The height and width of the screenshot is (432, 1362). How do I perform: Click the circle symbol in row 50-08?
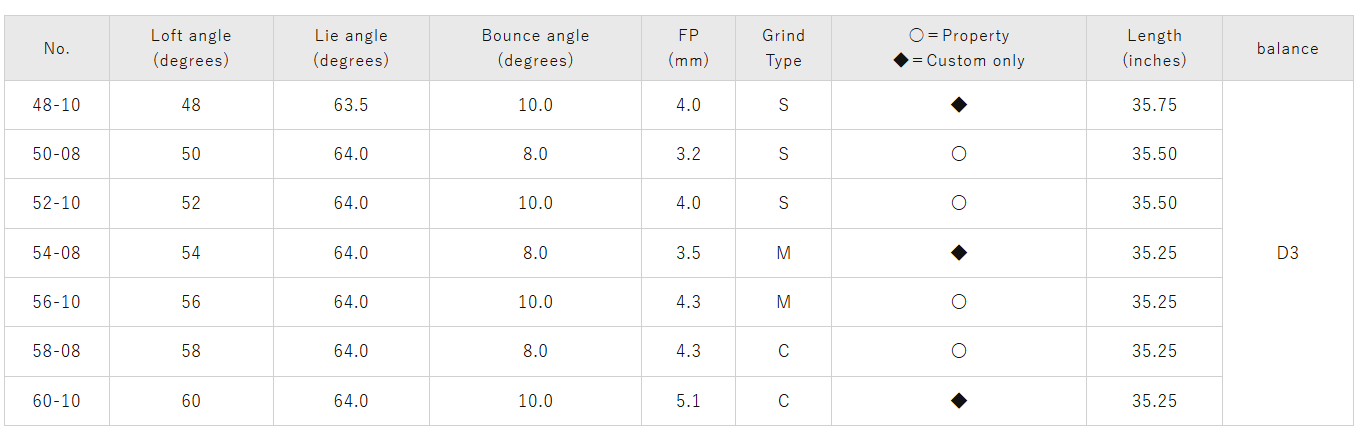pos(958,154)
